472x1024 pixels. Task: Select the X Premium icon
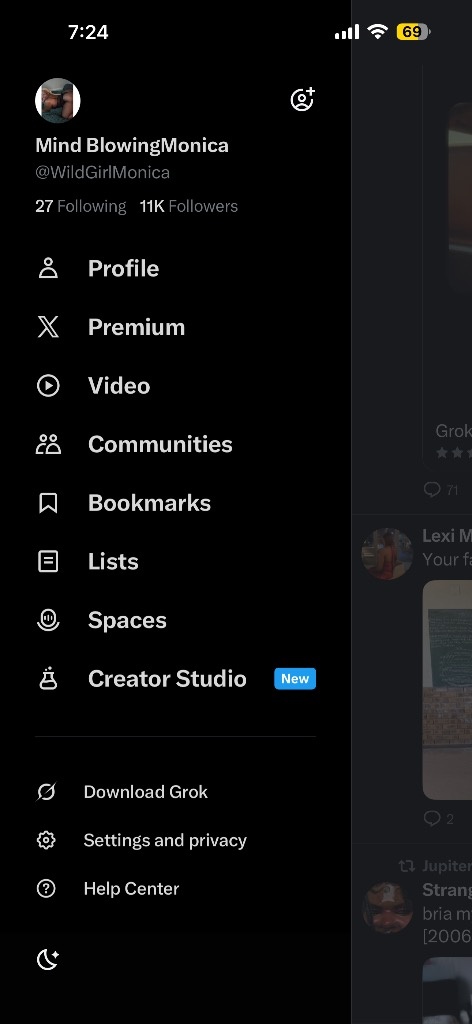pos(48,327)
